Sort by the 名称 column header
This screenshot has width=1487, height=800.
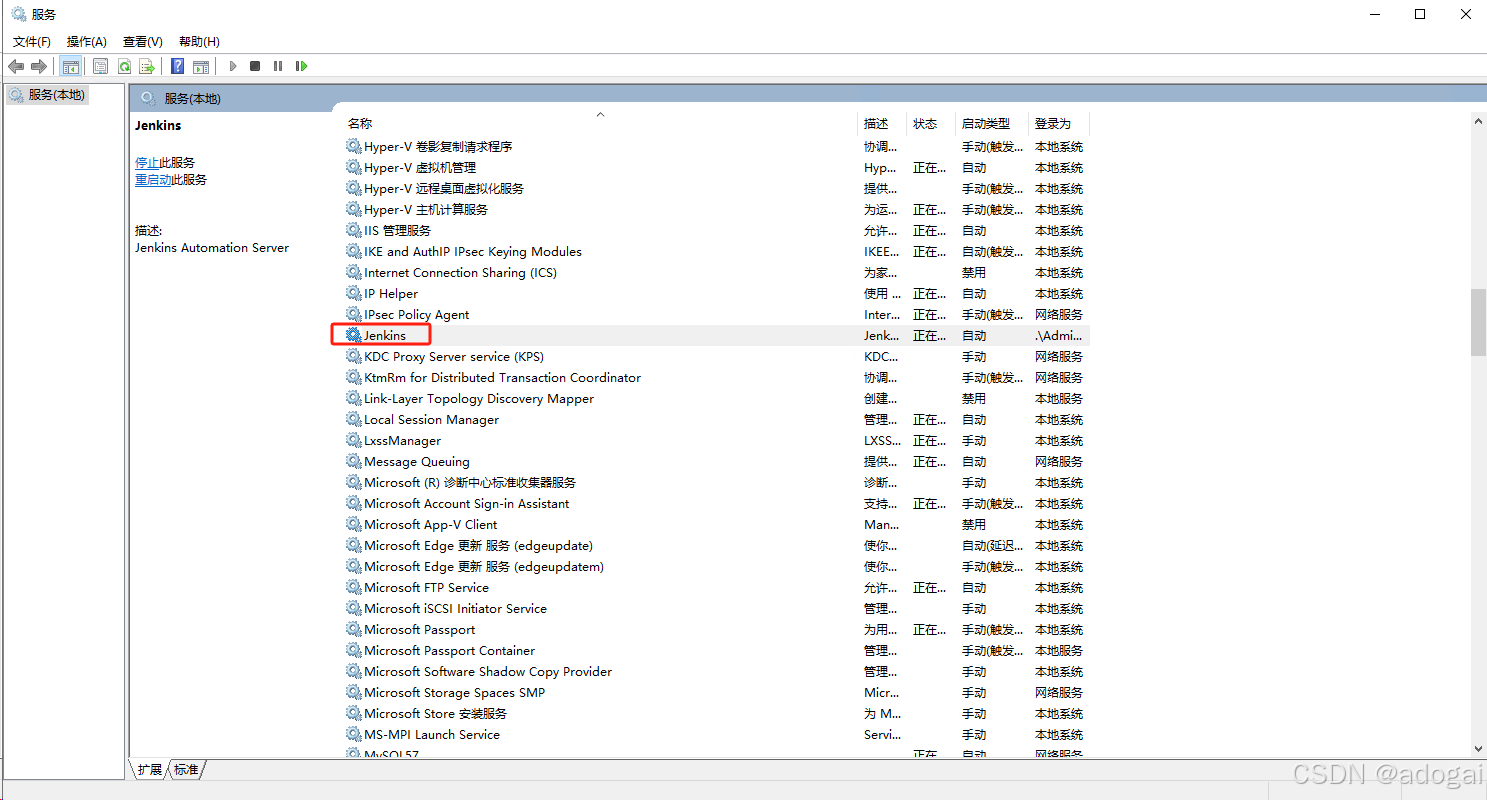pos(600,124)
